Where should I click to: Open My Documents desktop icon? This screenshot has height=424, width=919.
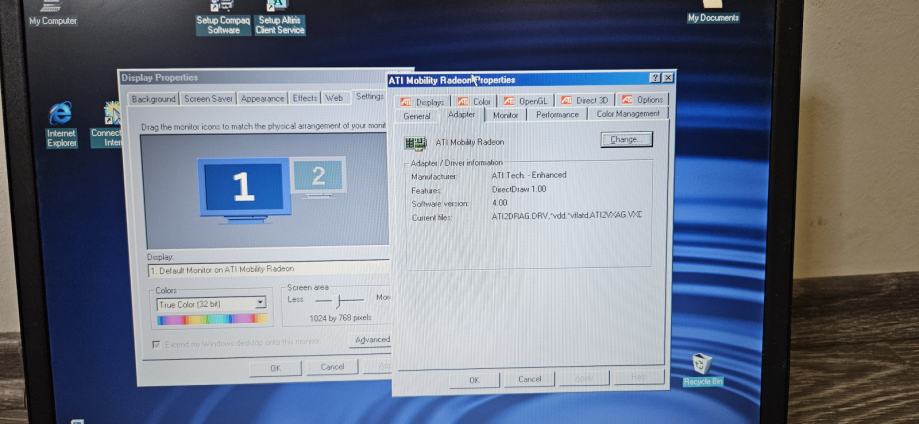pos(713,12)
